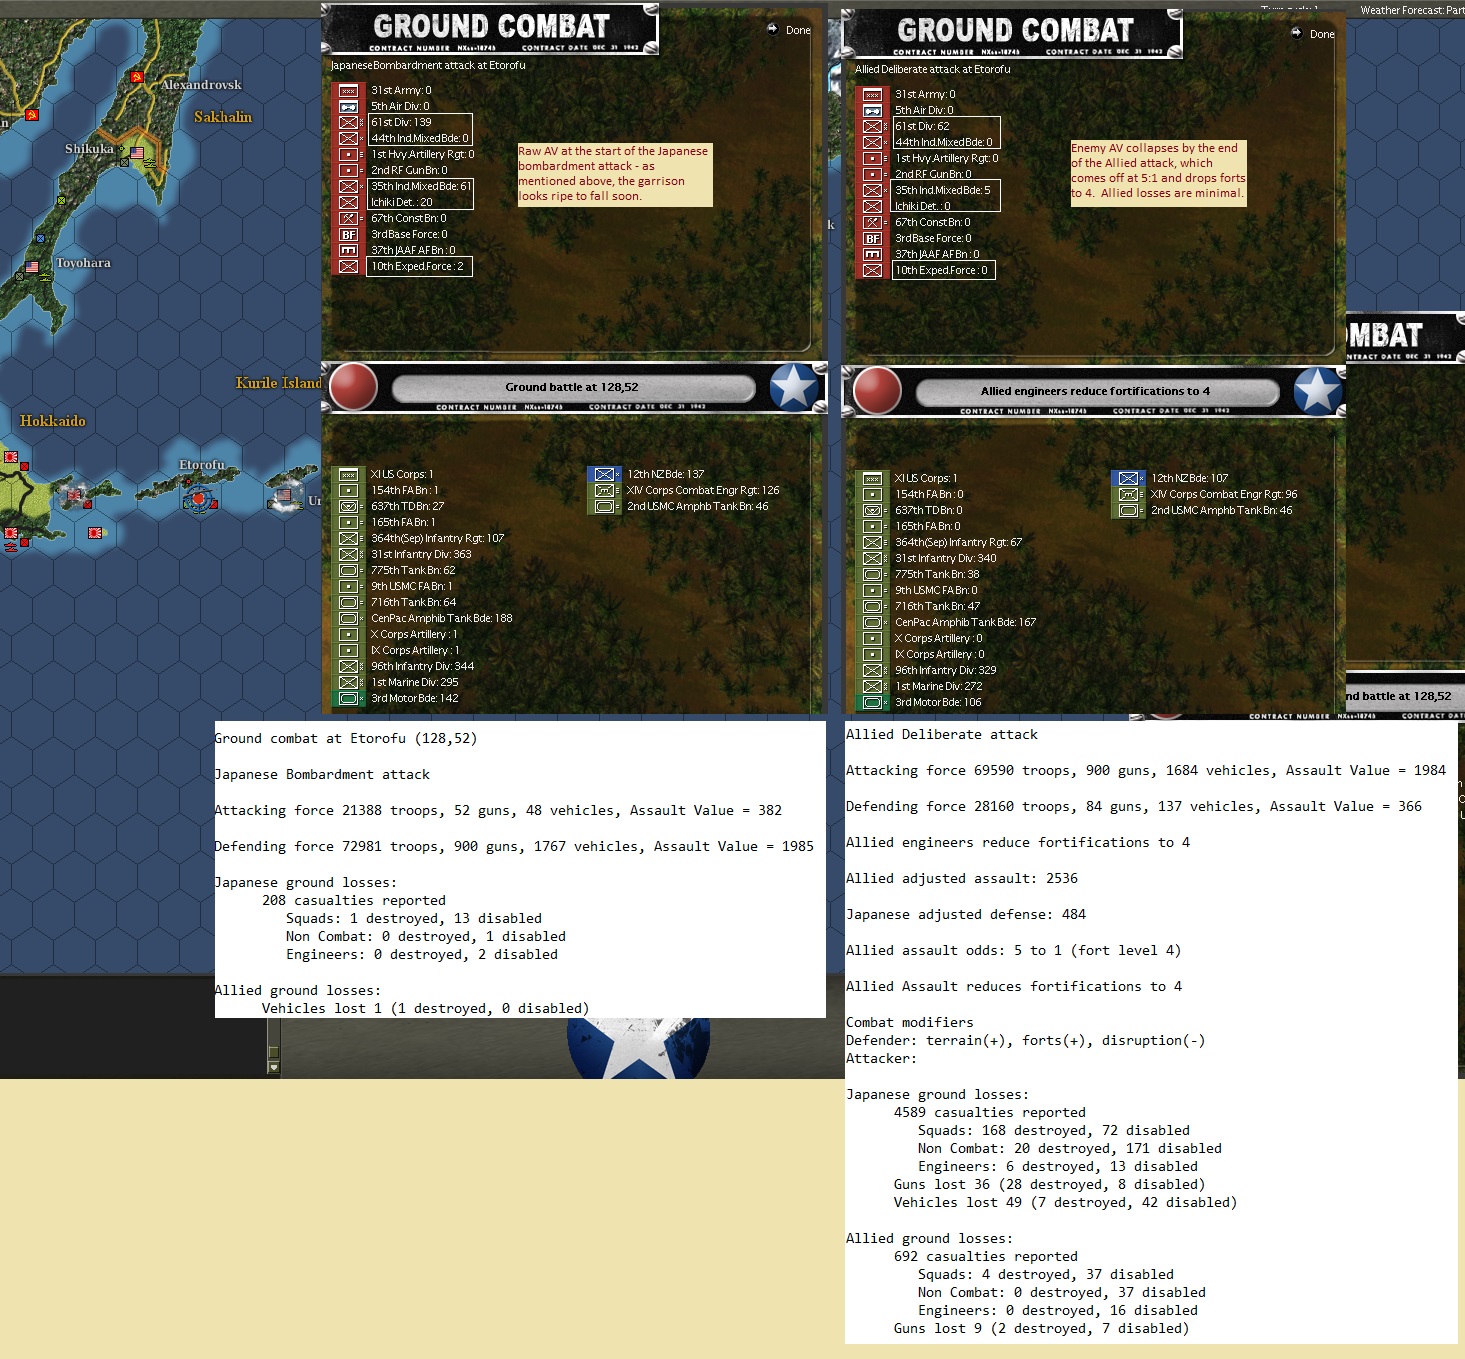1465x1359 pixels.
Task: Select the icon beside 10th Exped Force: 2
Action: (x=348, y=267)
